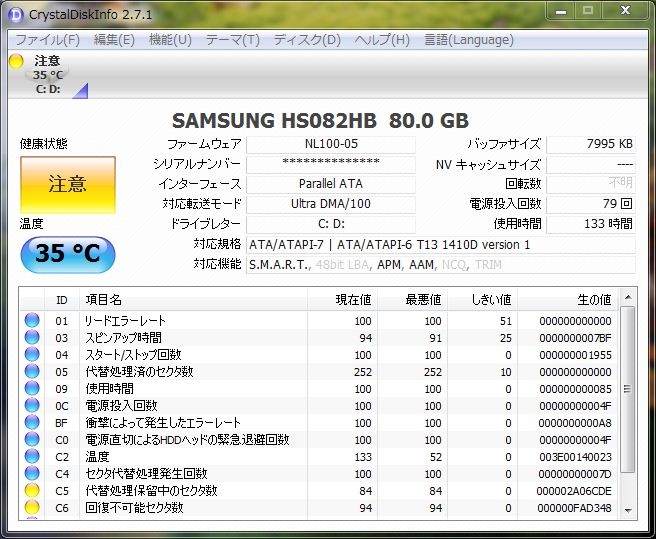Click the drive letter field C: D:
Screen dimensions: 656x539
331,224
